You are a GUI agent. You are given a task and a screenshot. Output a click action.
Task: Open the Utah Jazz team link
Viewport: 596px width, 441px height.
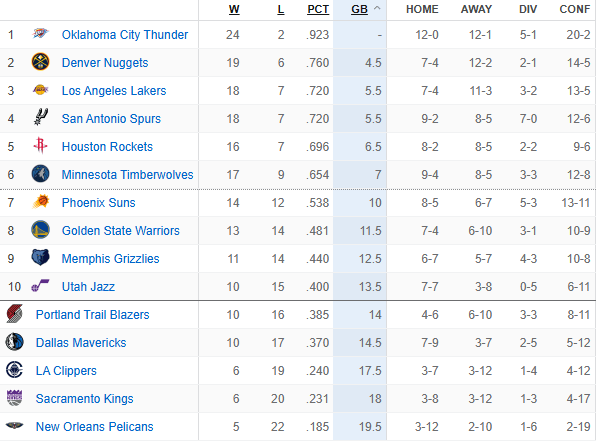click(x=88, y=286)
